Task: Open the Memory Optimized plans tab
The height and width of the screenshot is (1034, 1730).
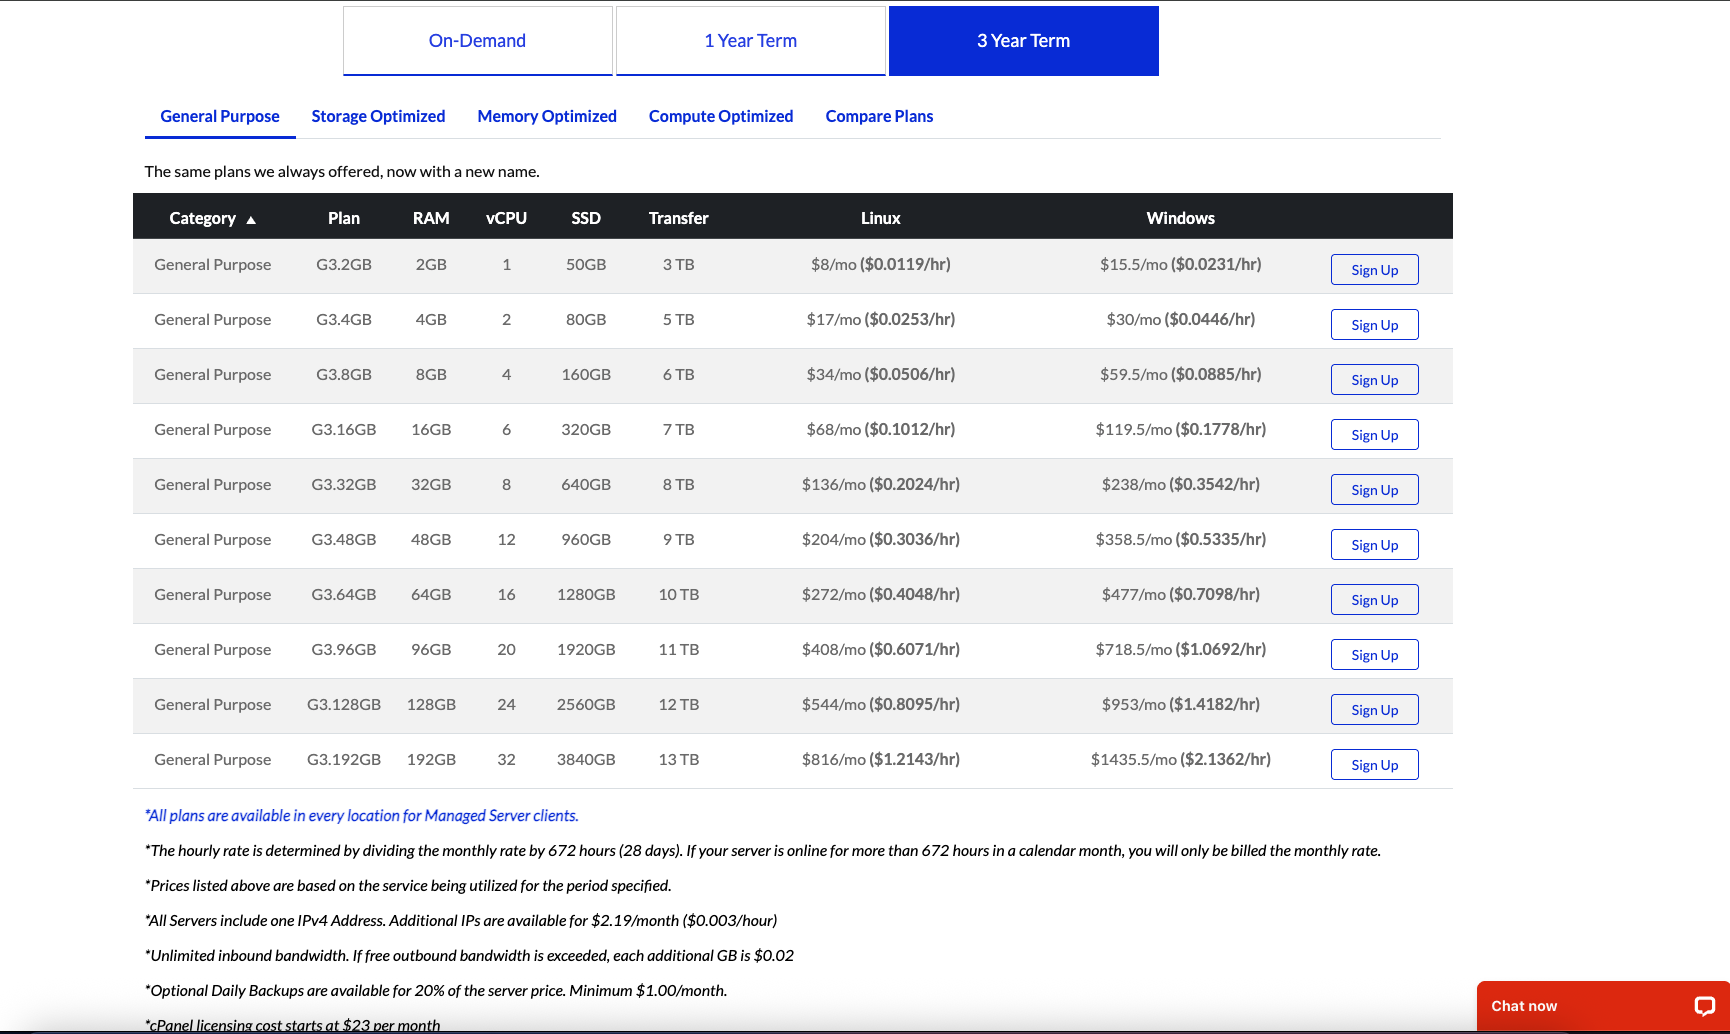Action: (x=547, y=116)
